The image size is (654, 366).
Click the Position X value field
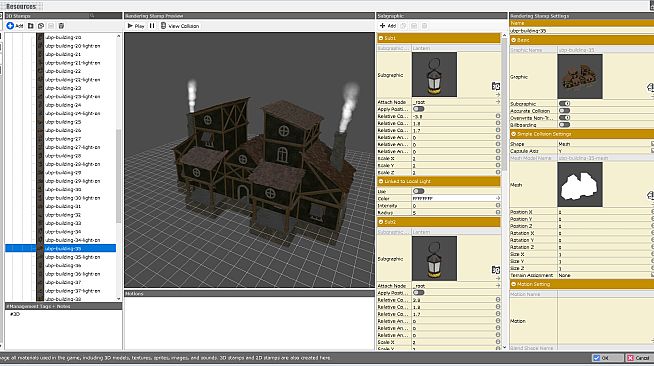[x=604, y=212]
